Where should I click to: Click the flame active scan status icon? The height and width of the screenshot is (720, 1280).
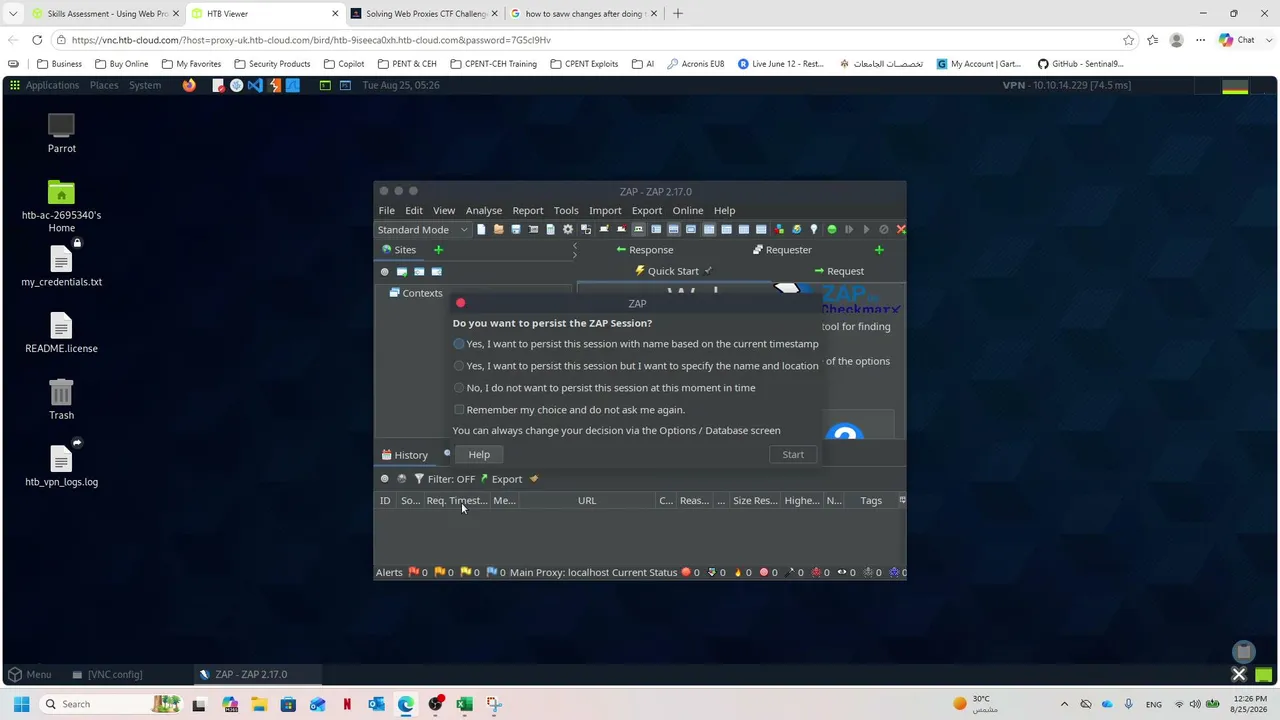[738, 572]
